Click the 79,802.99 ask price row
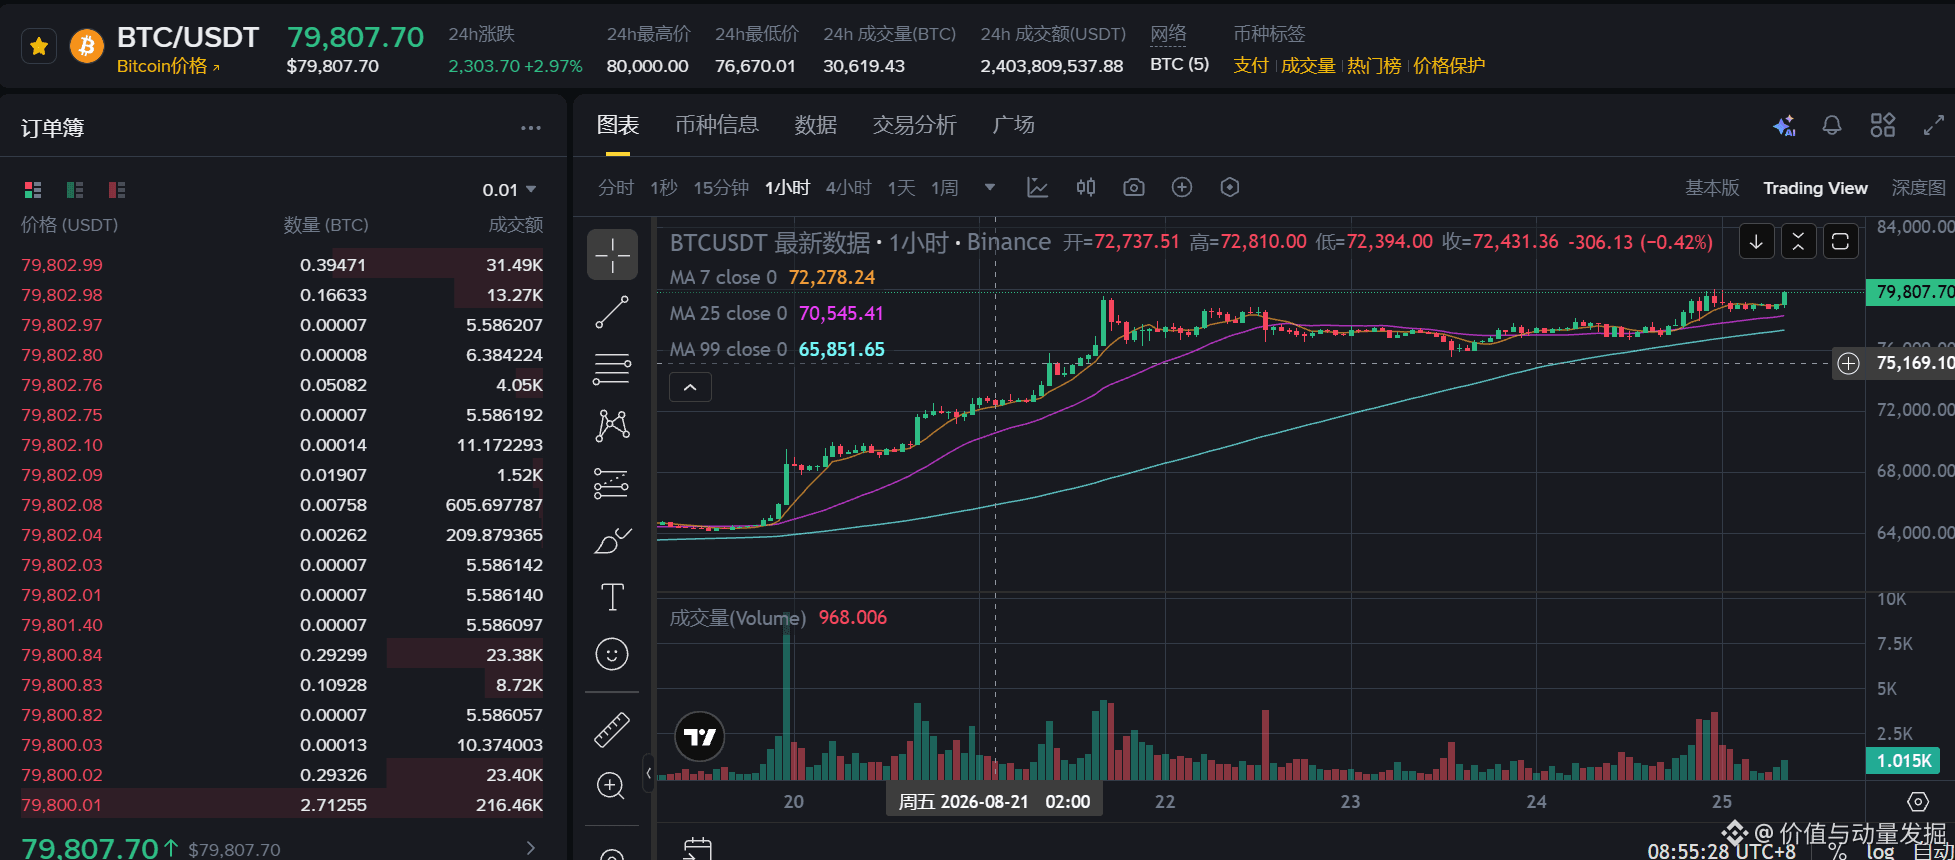The image size is (1955, 860). pyautogui.click(x=282, y=265)
